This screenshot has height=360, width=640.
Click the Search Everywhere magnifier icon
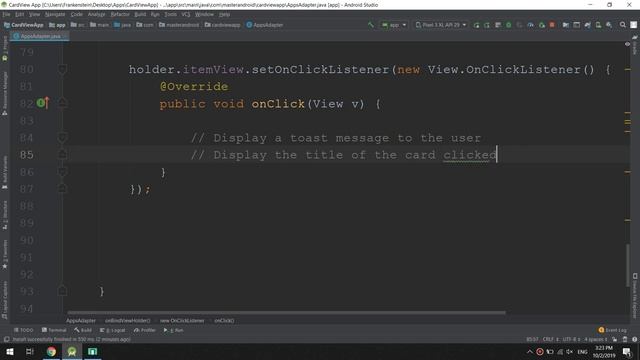click(x=622, y=25)
